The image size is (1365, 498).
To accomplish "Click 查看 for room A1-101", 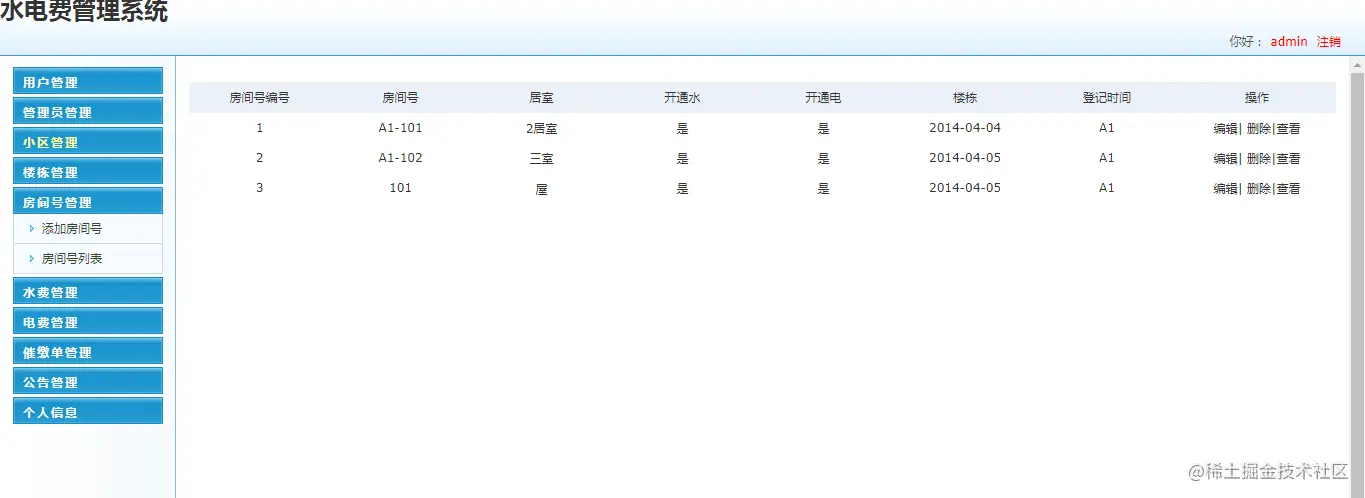I will [x=1289, y=129].
